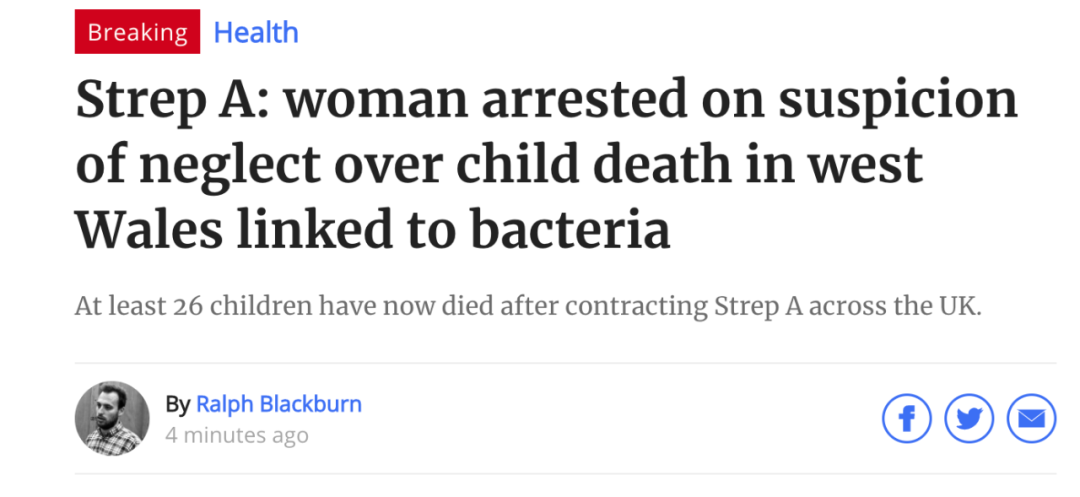Screen dimensions: 1080x497
Task: Select the 'By' label before author name
Action: click(177, 405)
